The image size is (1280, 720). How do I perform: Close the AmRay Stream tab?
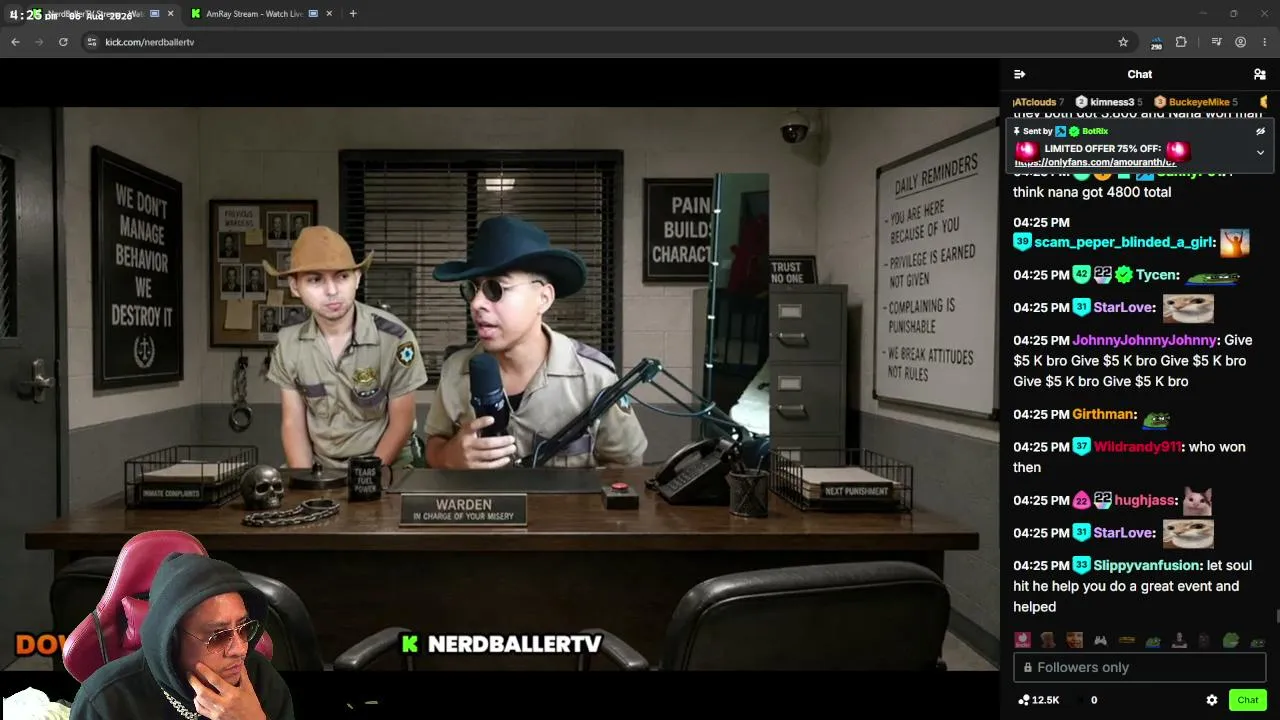[331, 14]
